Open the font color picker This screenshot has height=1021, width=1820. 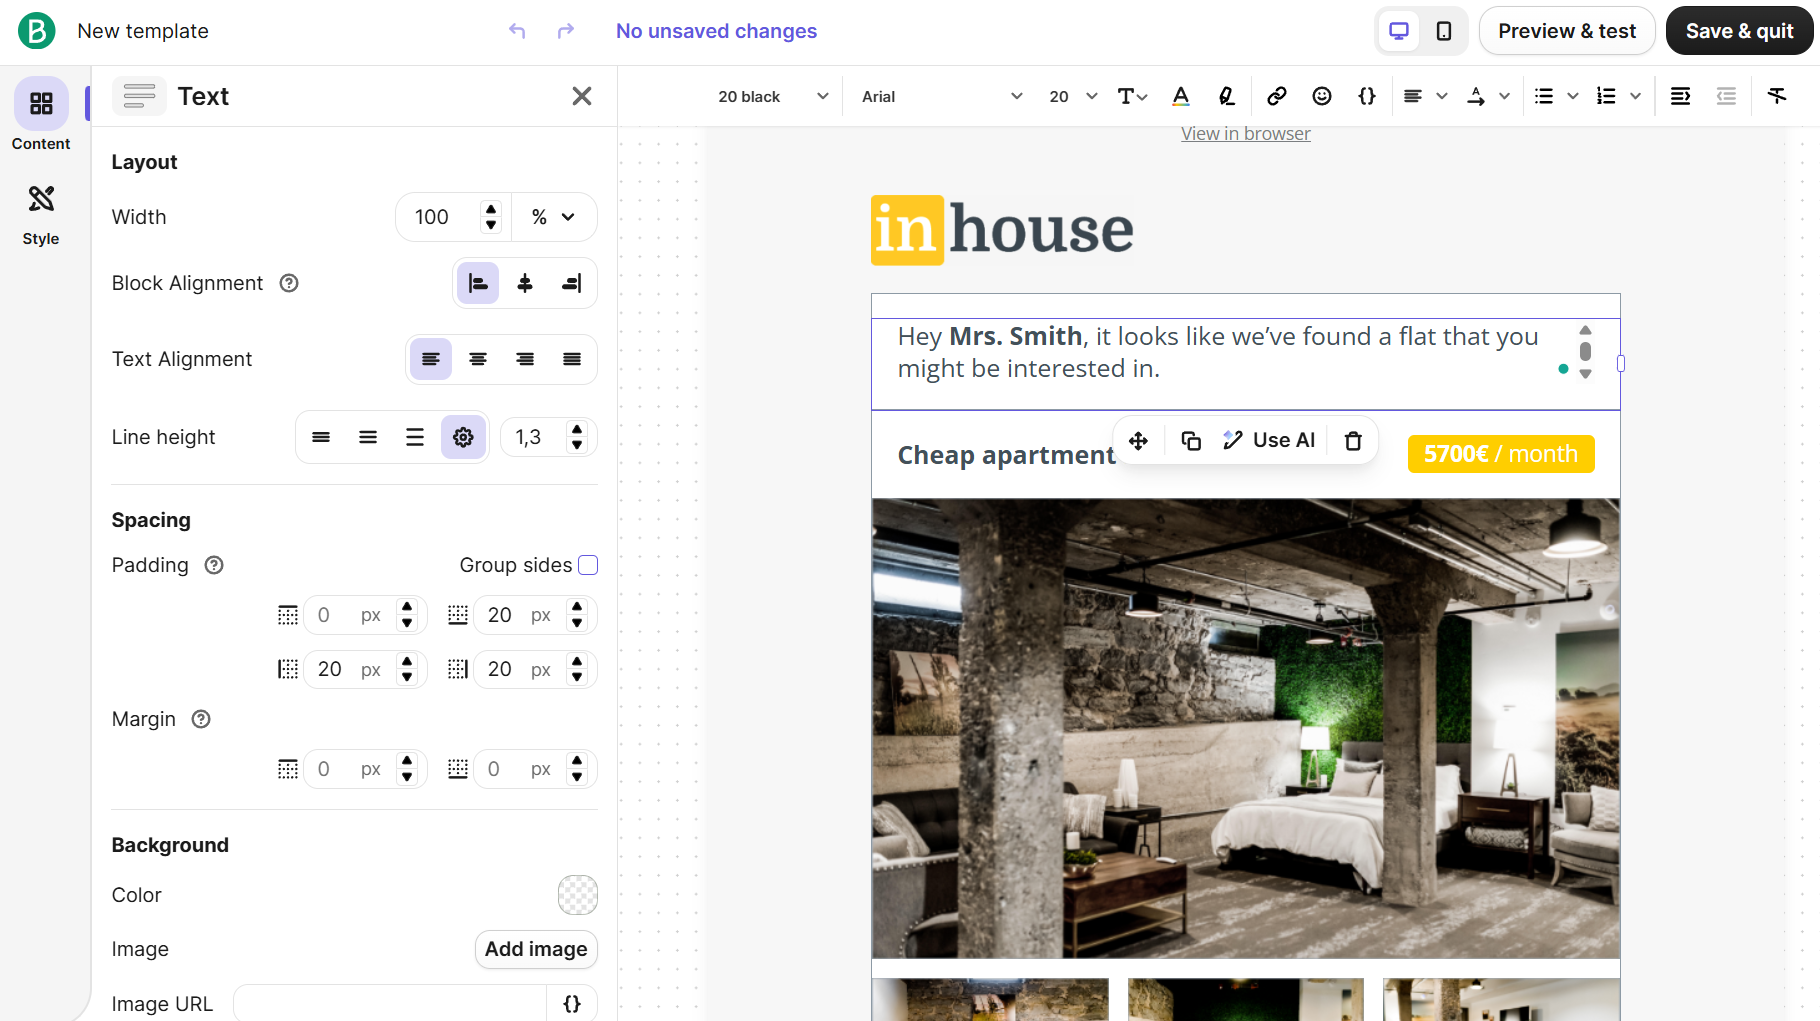point(1181,96)
